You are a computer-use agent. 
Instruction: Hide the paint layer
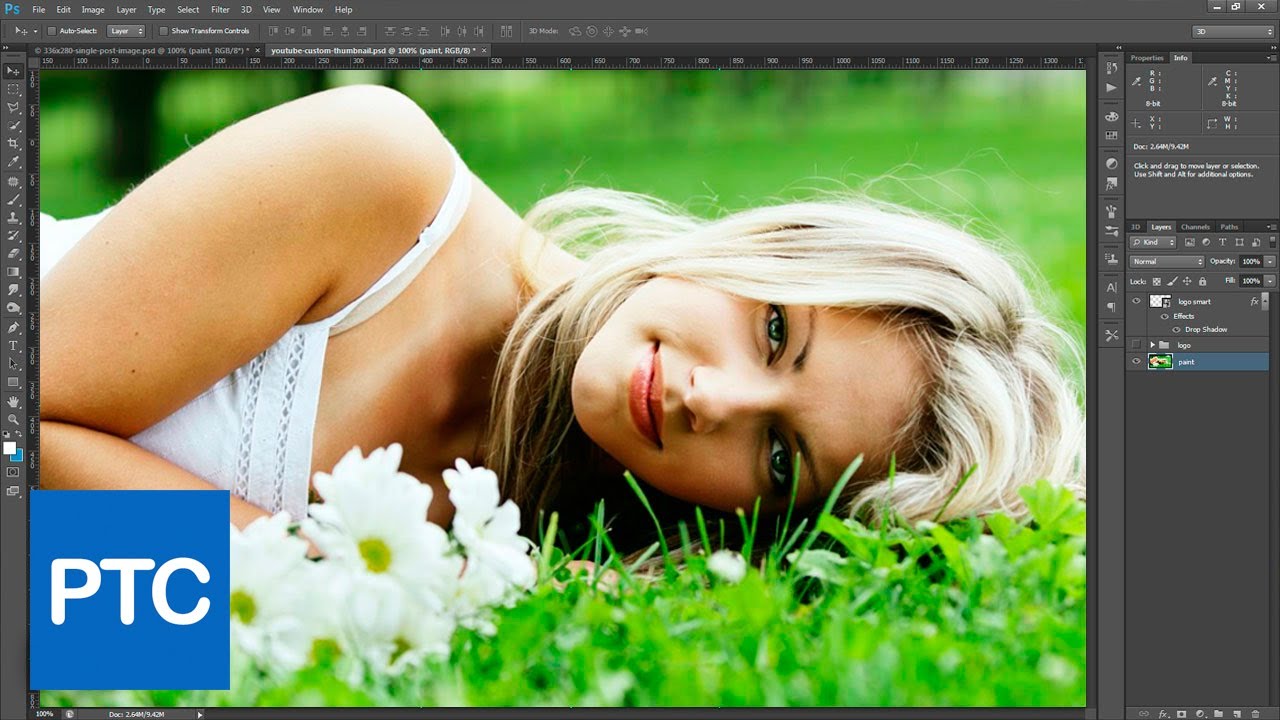(x=1136, y=362)
